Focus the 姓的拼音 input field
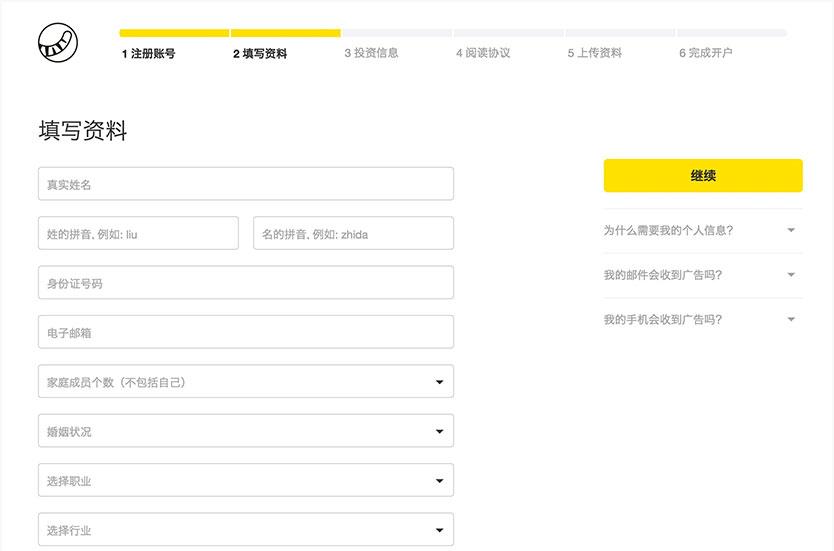Image resolution: width=834 pixels, height=551 pixels. pos(138,233)
